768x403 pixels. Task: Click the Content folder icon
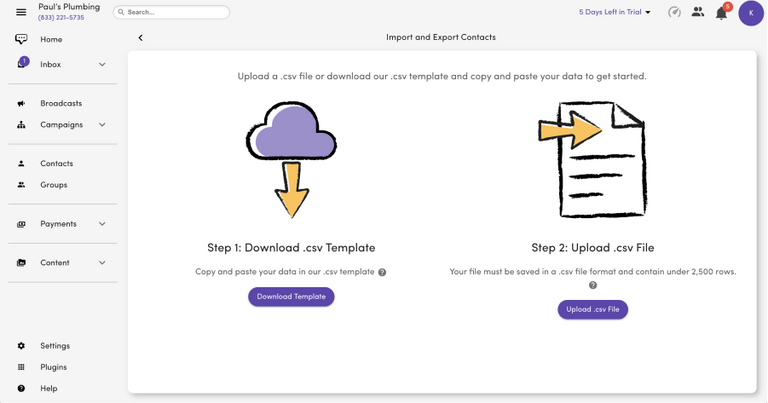pos(21,263)
